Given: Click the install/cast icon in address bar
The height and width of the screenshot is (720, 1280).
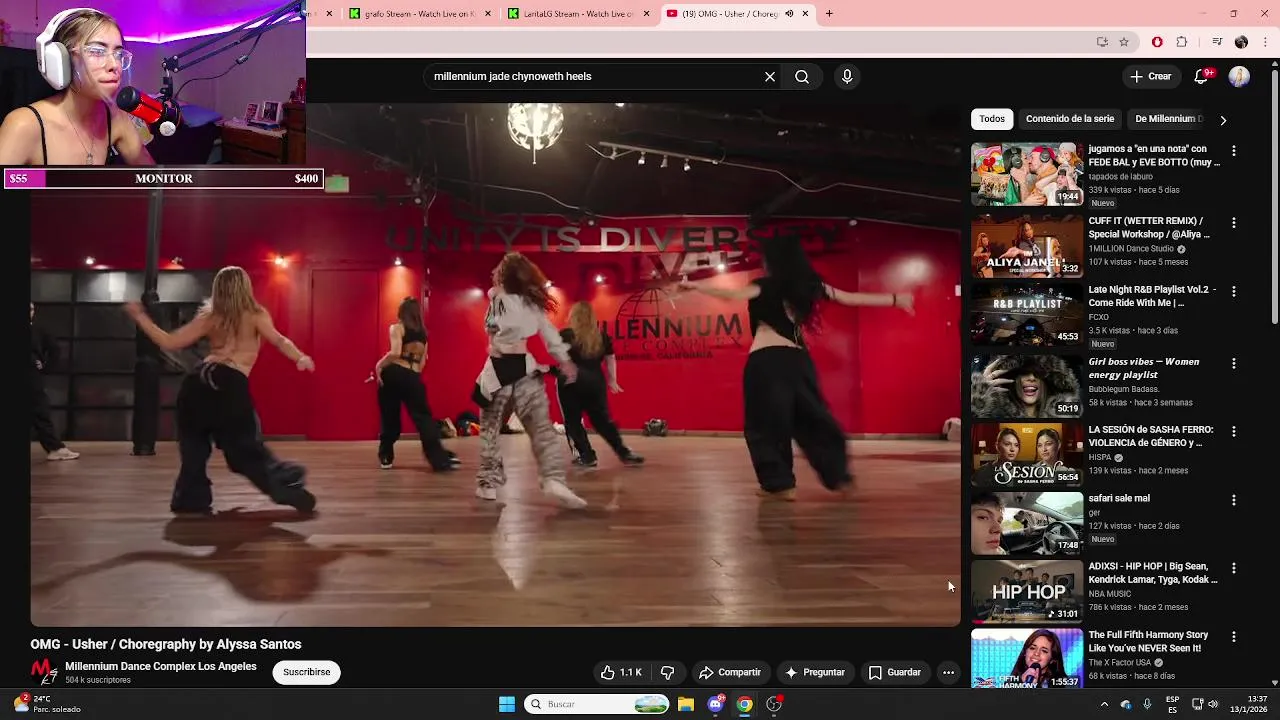Looking at the screenshot, I should (1102, 42).
